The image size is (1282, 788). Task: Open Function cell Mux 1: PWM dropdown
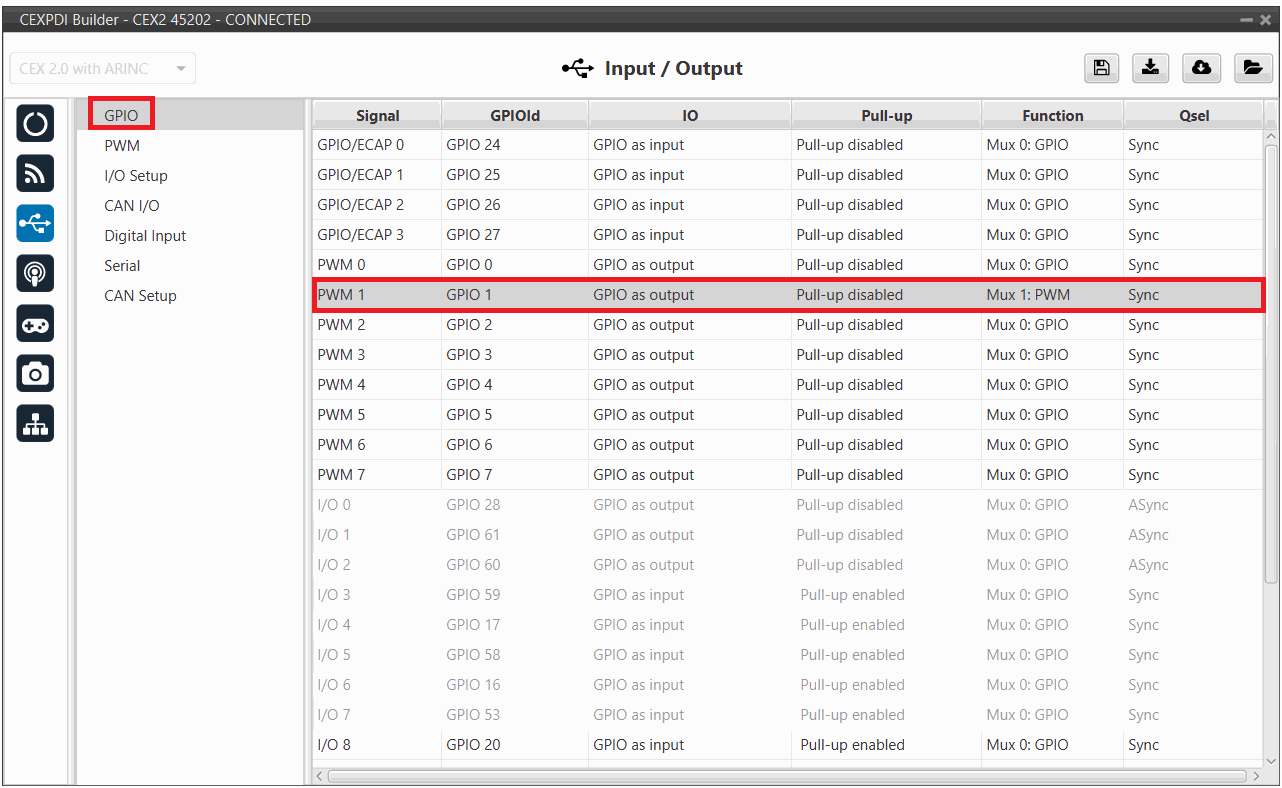(x=1051, y=295)
